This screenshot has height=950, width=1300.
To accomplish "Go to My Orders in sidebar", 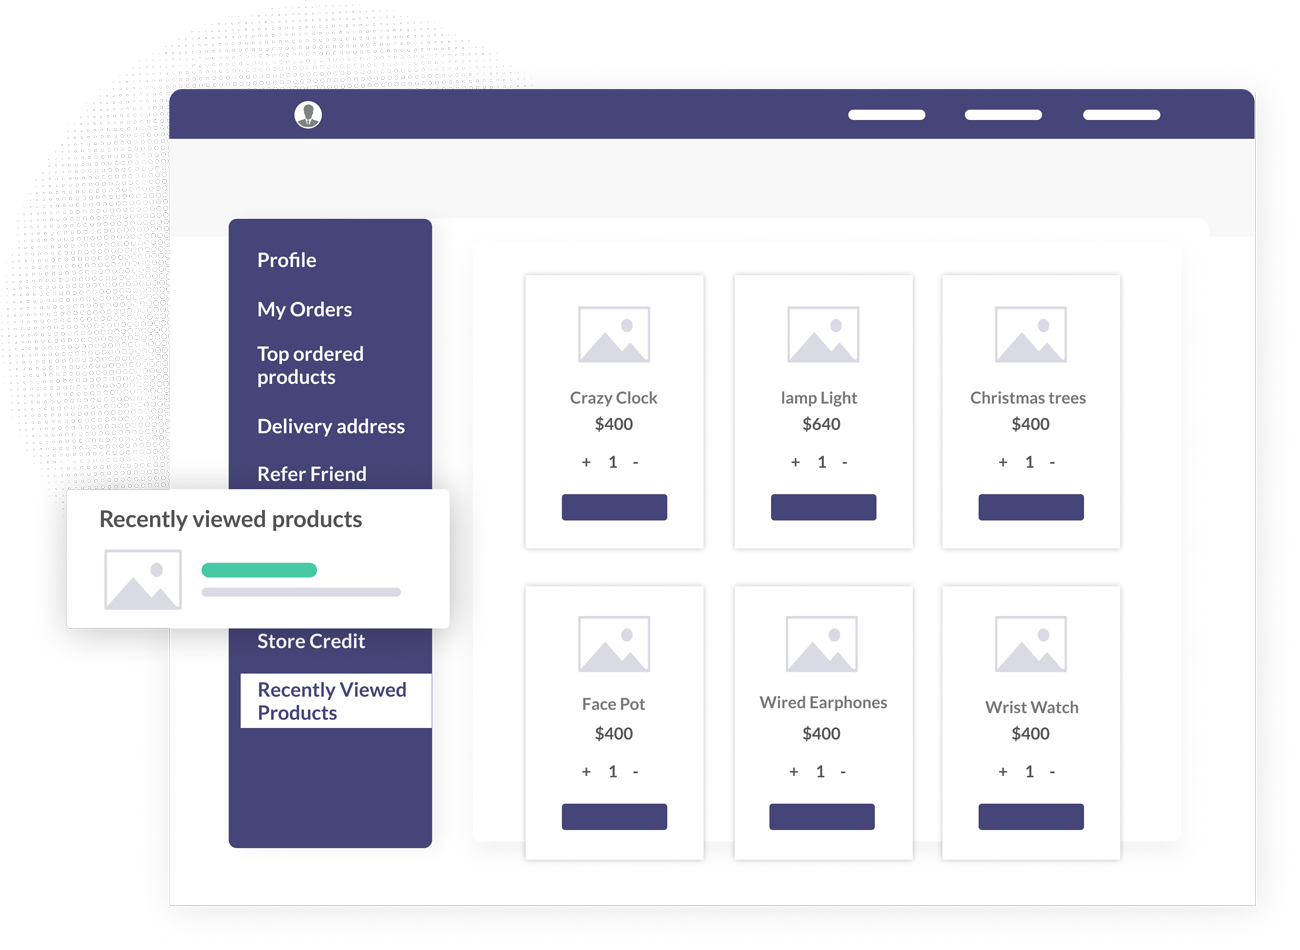I will [304, 310].
